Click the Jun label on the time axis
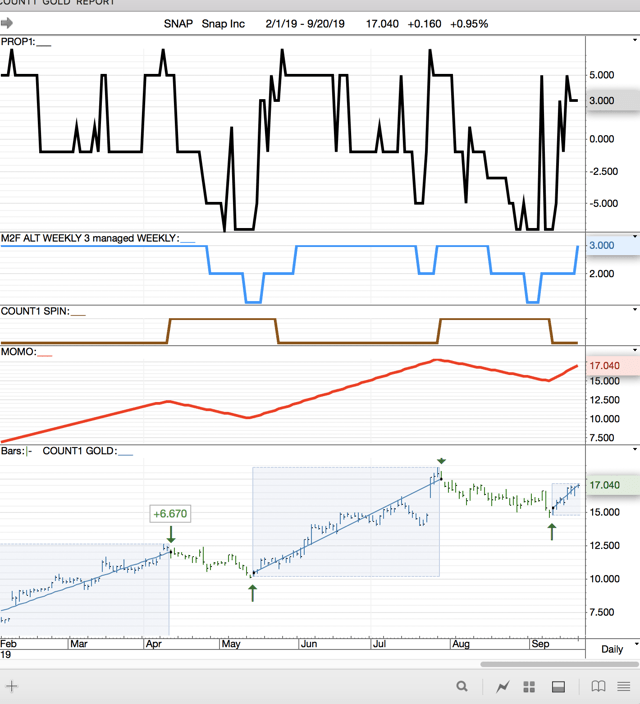Viewport: 640px width, 704px height. 309,644
